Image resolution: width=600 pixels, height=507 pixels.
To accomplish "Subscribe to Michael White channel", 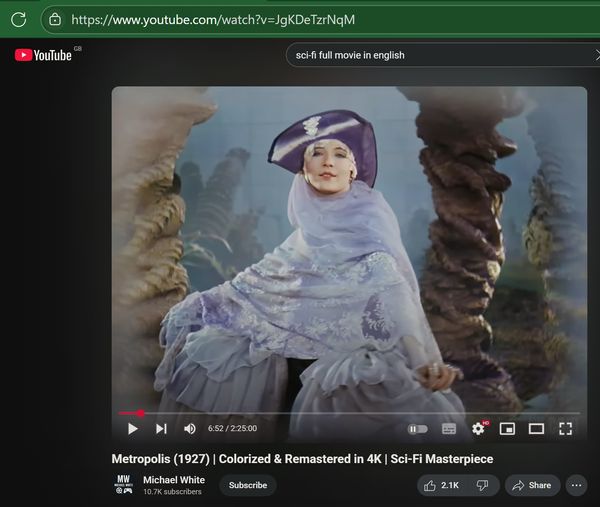I will pos(248,485).
